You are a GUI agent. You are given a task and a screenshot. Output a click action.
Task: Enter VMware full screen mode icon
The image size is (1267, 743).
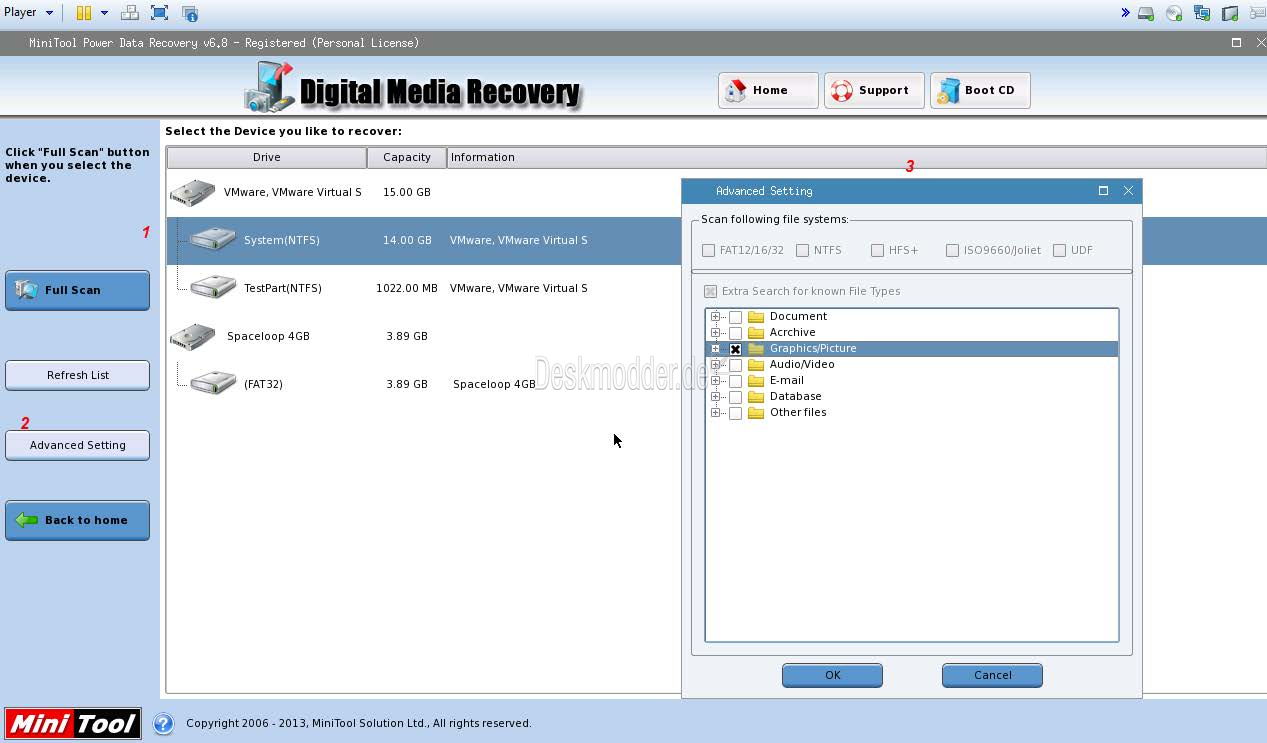(x=159, y=13)
